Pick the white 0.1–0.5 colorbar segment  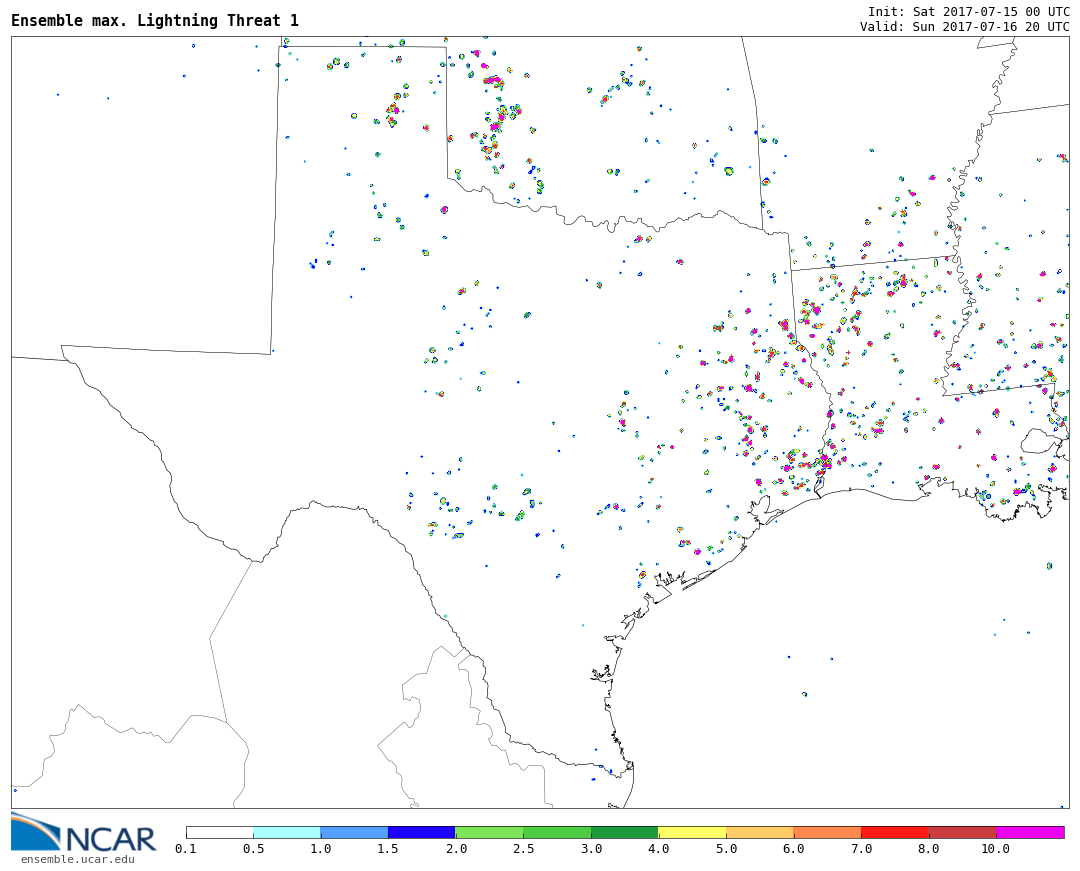point(220,832)
